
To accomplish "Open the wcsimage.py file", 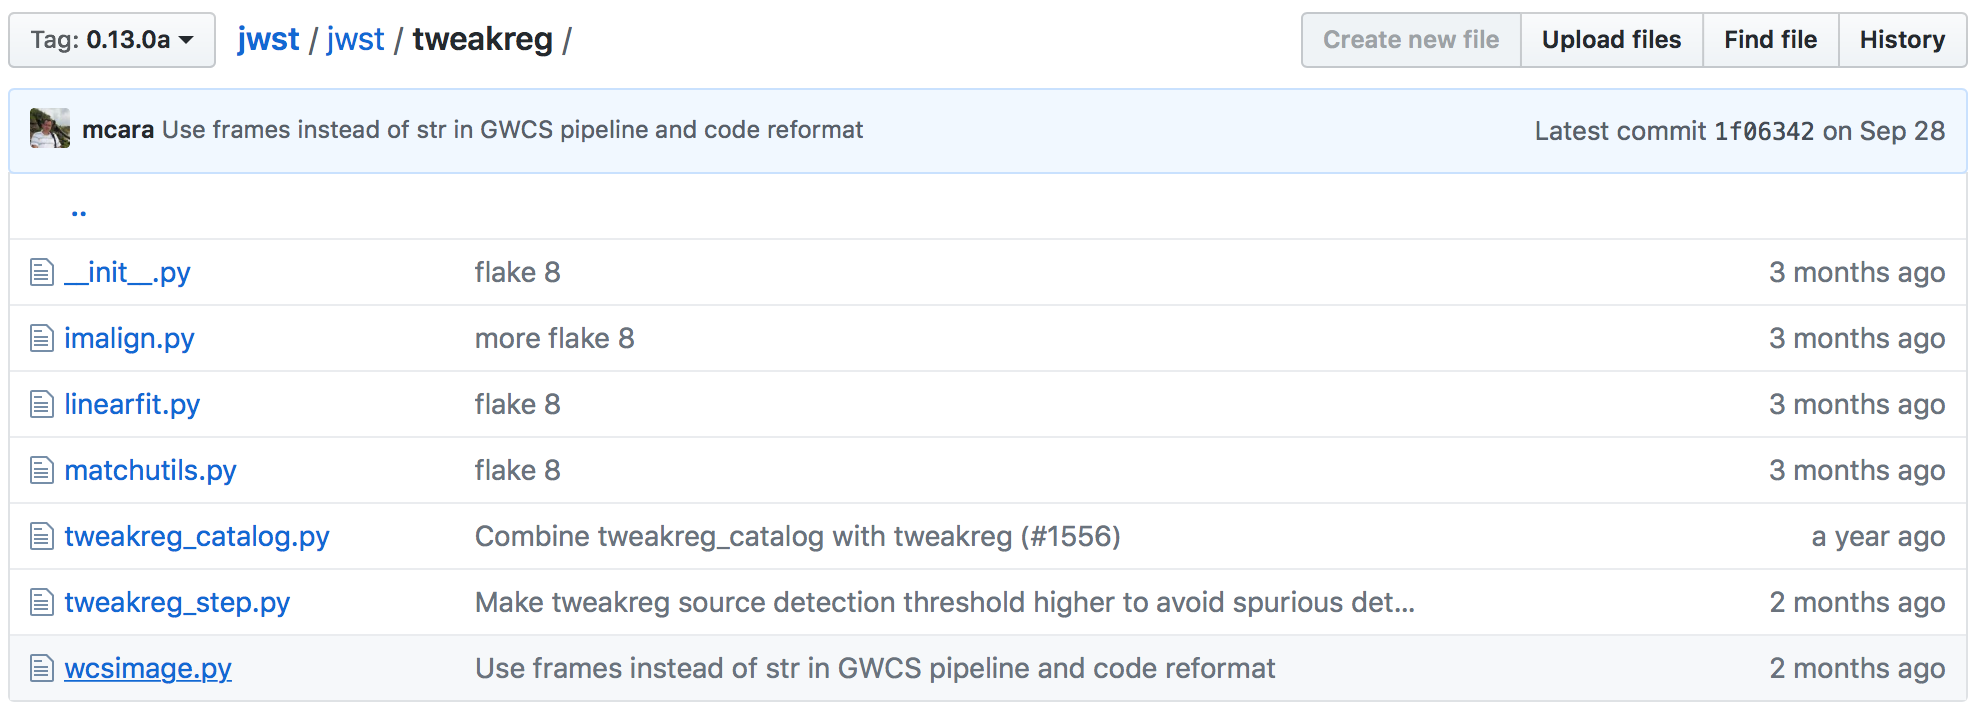I will (147, 668).
